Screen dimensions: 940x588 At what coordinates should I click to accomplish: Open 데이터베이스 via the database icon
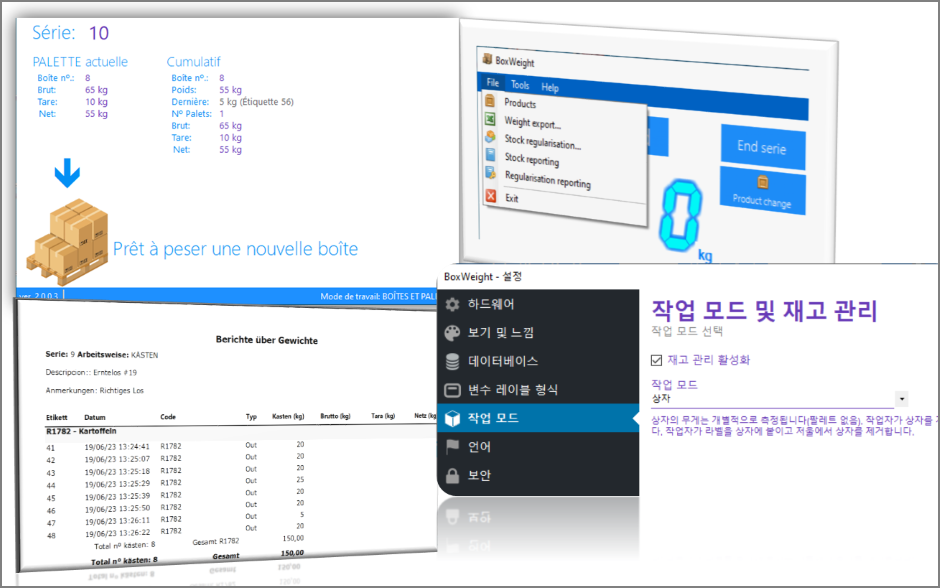point(452,361)
